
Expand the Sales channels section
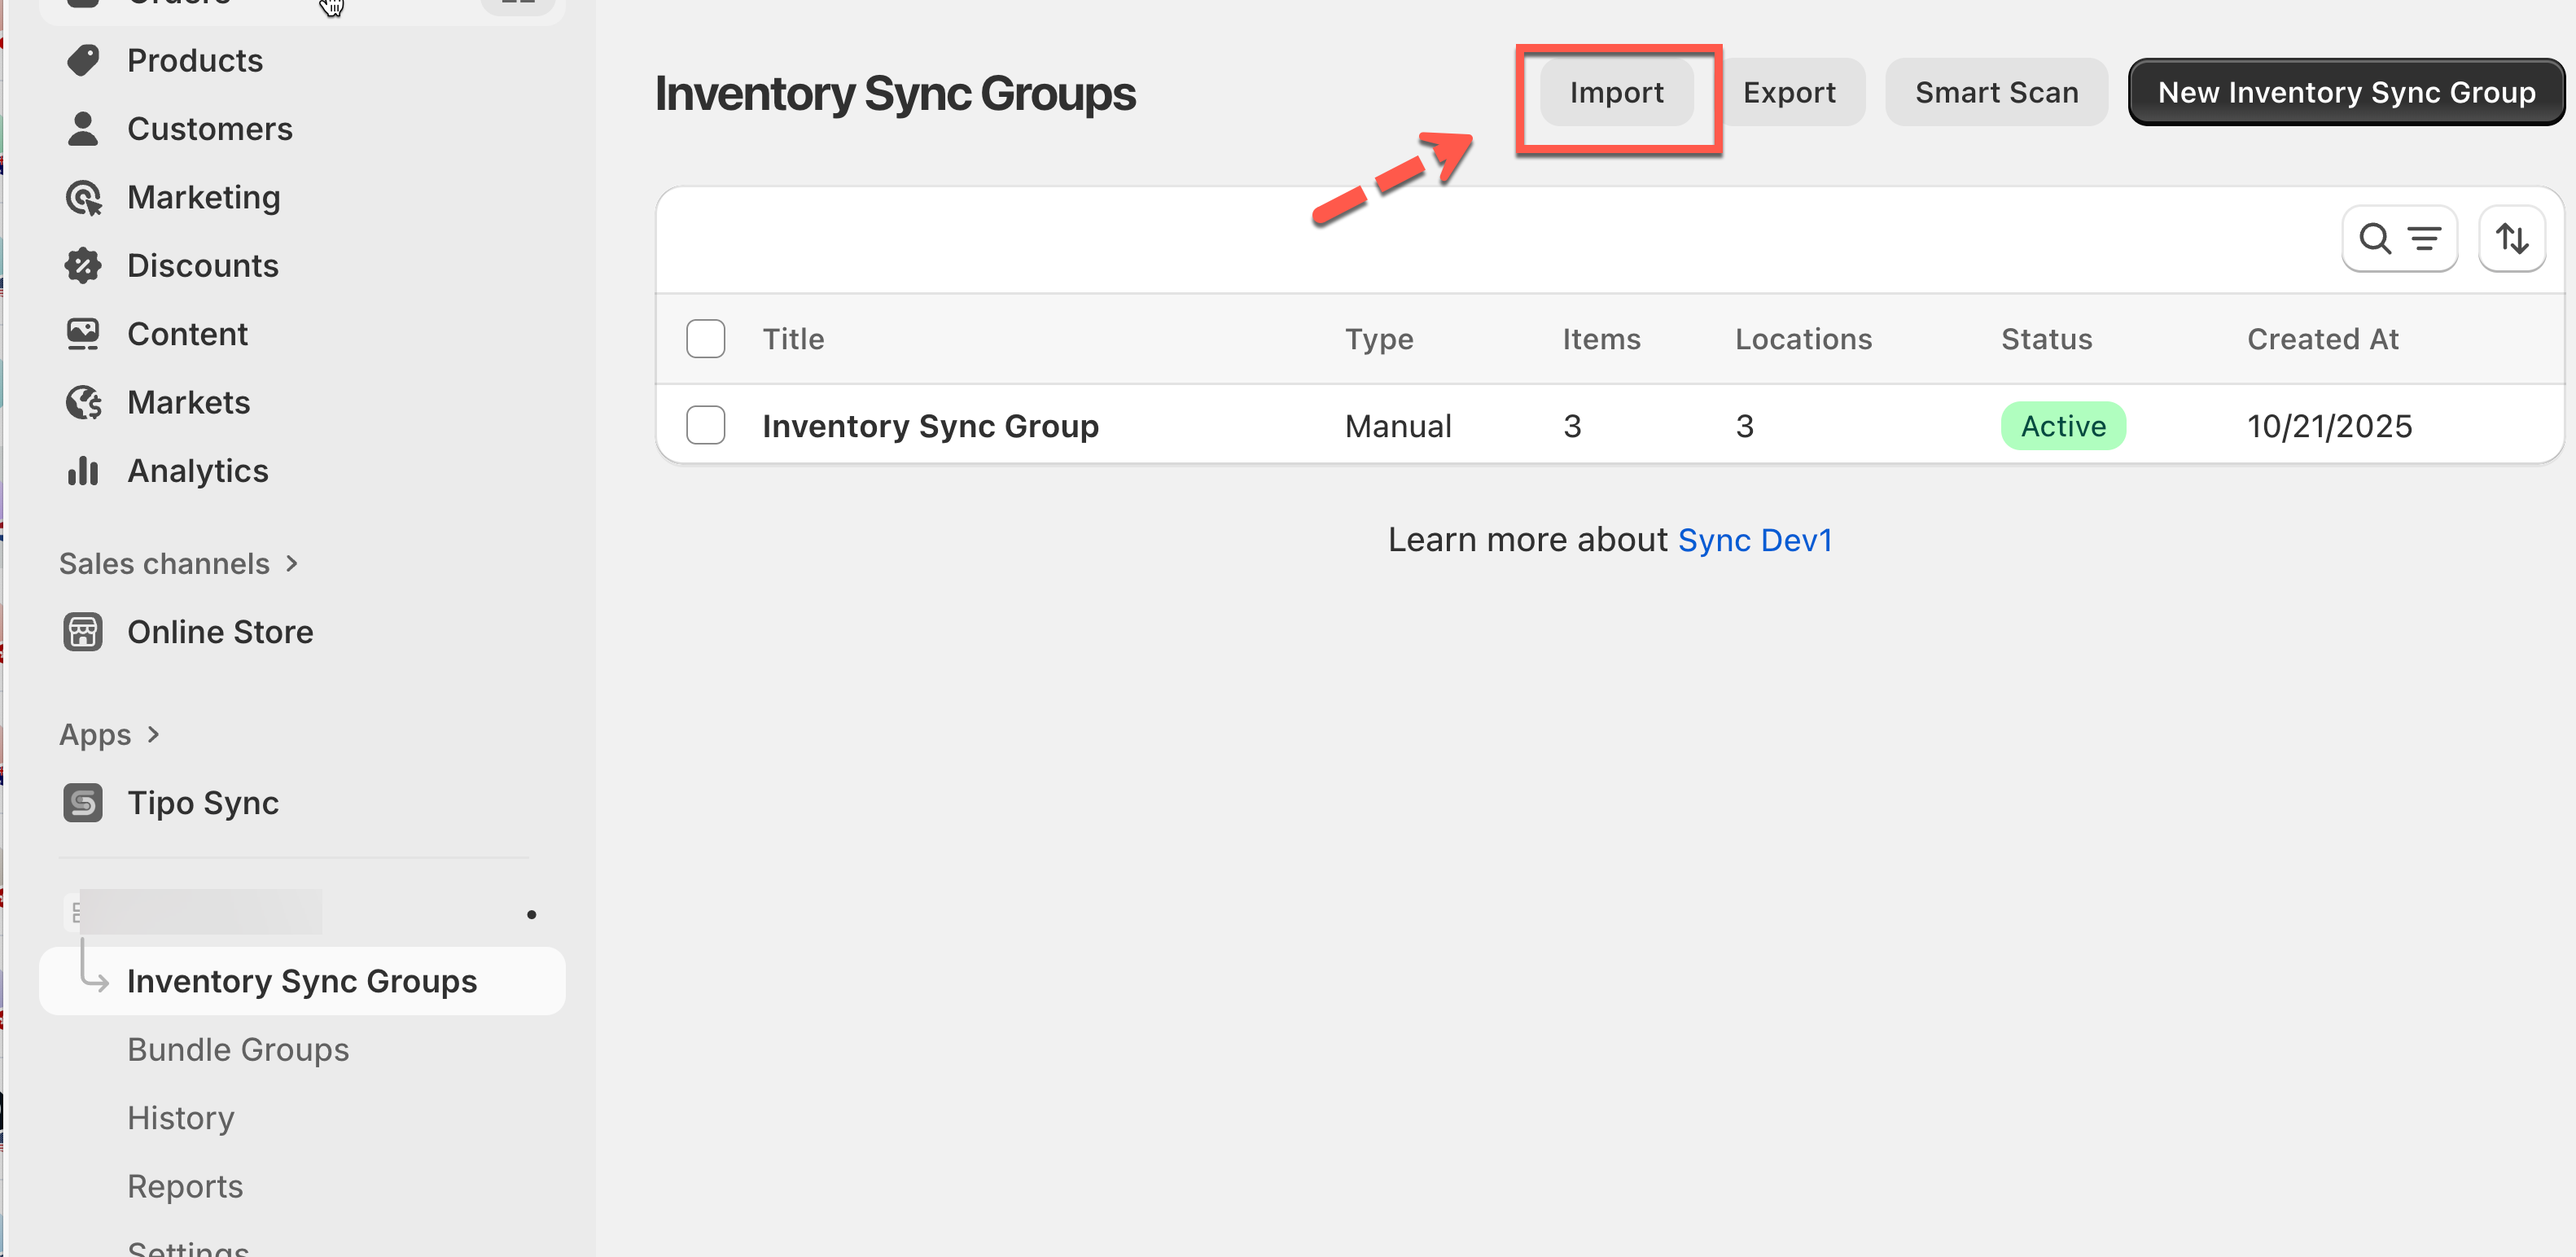pyautogui.click(x=291, y=564)
